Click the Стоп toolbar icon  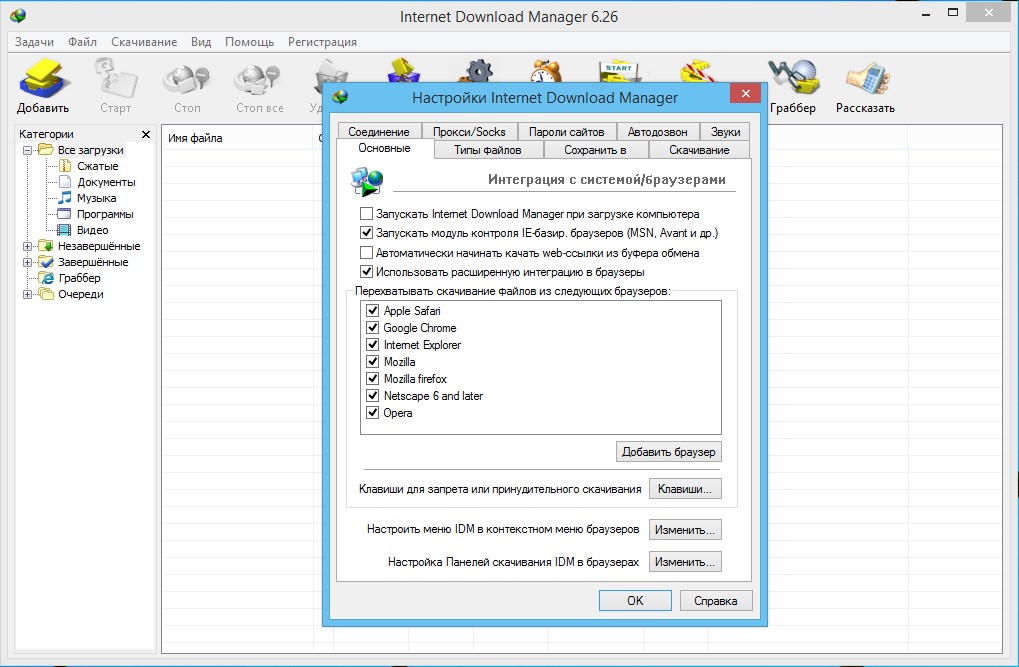(x=187, y=85)
